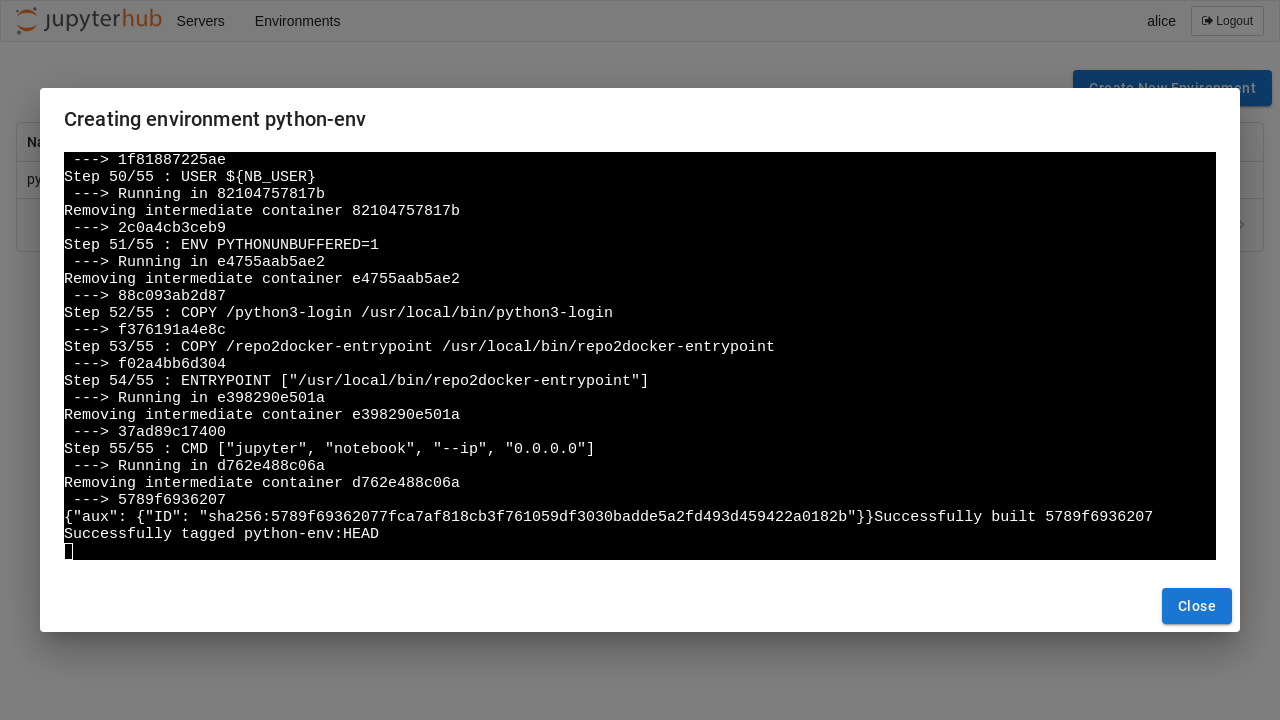Click the Step 52/55 COPY python3-login line

point(338,313)
